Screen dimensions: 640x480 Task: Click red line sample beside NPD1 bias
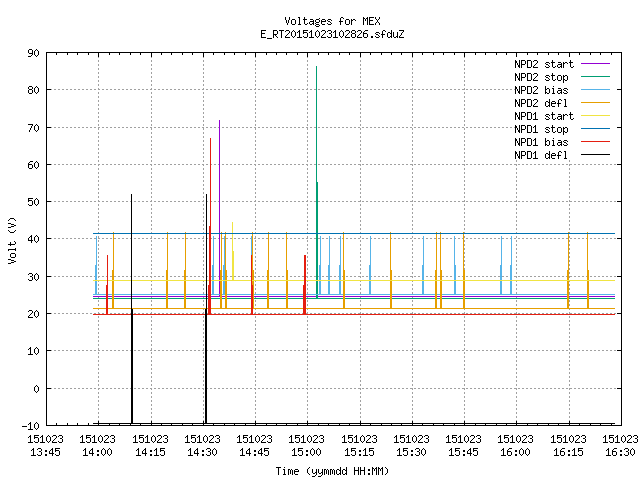[x=595, y=142]
